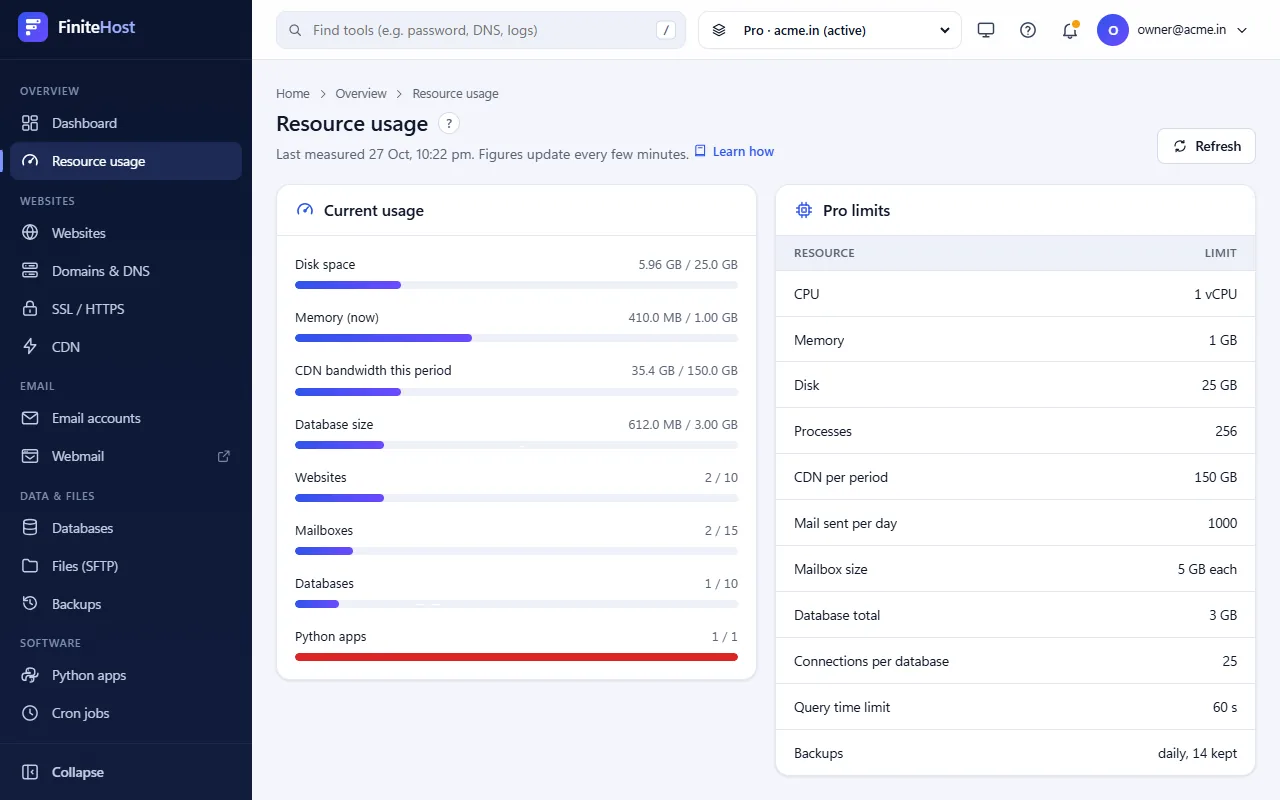Select Resource usage sidebar item

126,161
